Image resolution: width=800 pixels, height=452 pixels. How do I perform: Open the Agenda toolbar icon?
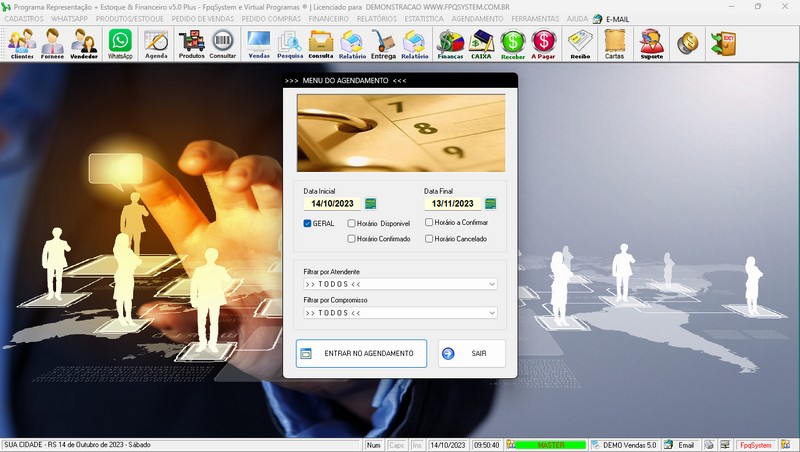click(x=156, y=43)
